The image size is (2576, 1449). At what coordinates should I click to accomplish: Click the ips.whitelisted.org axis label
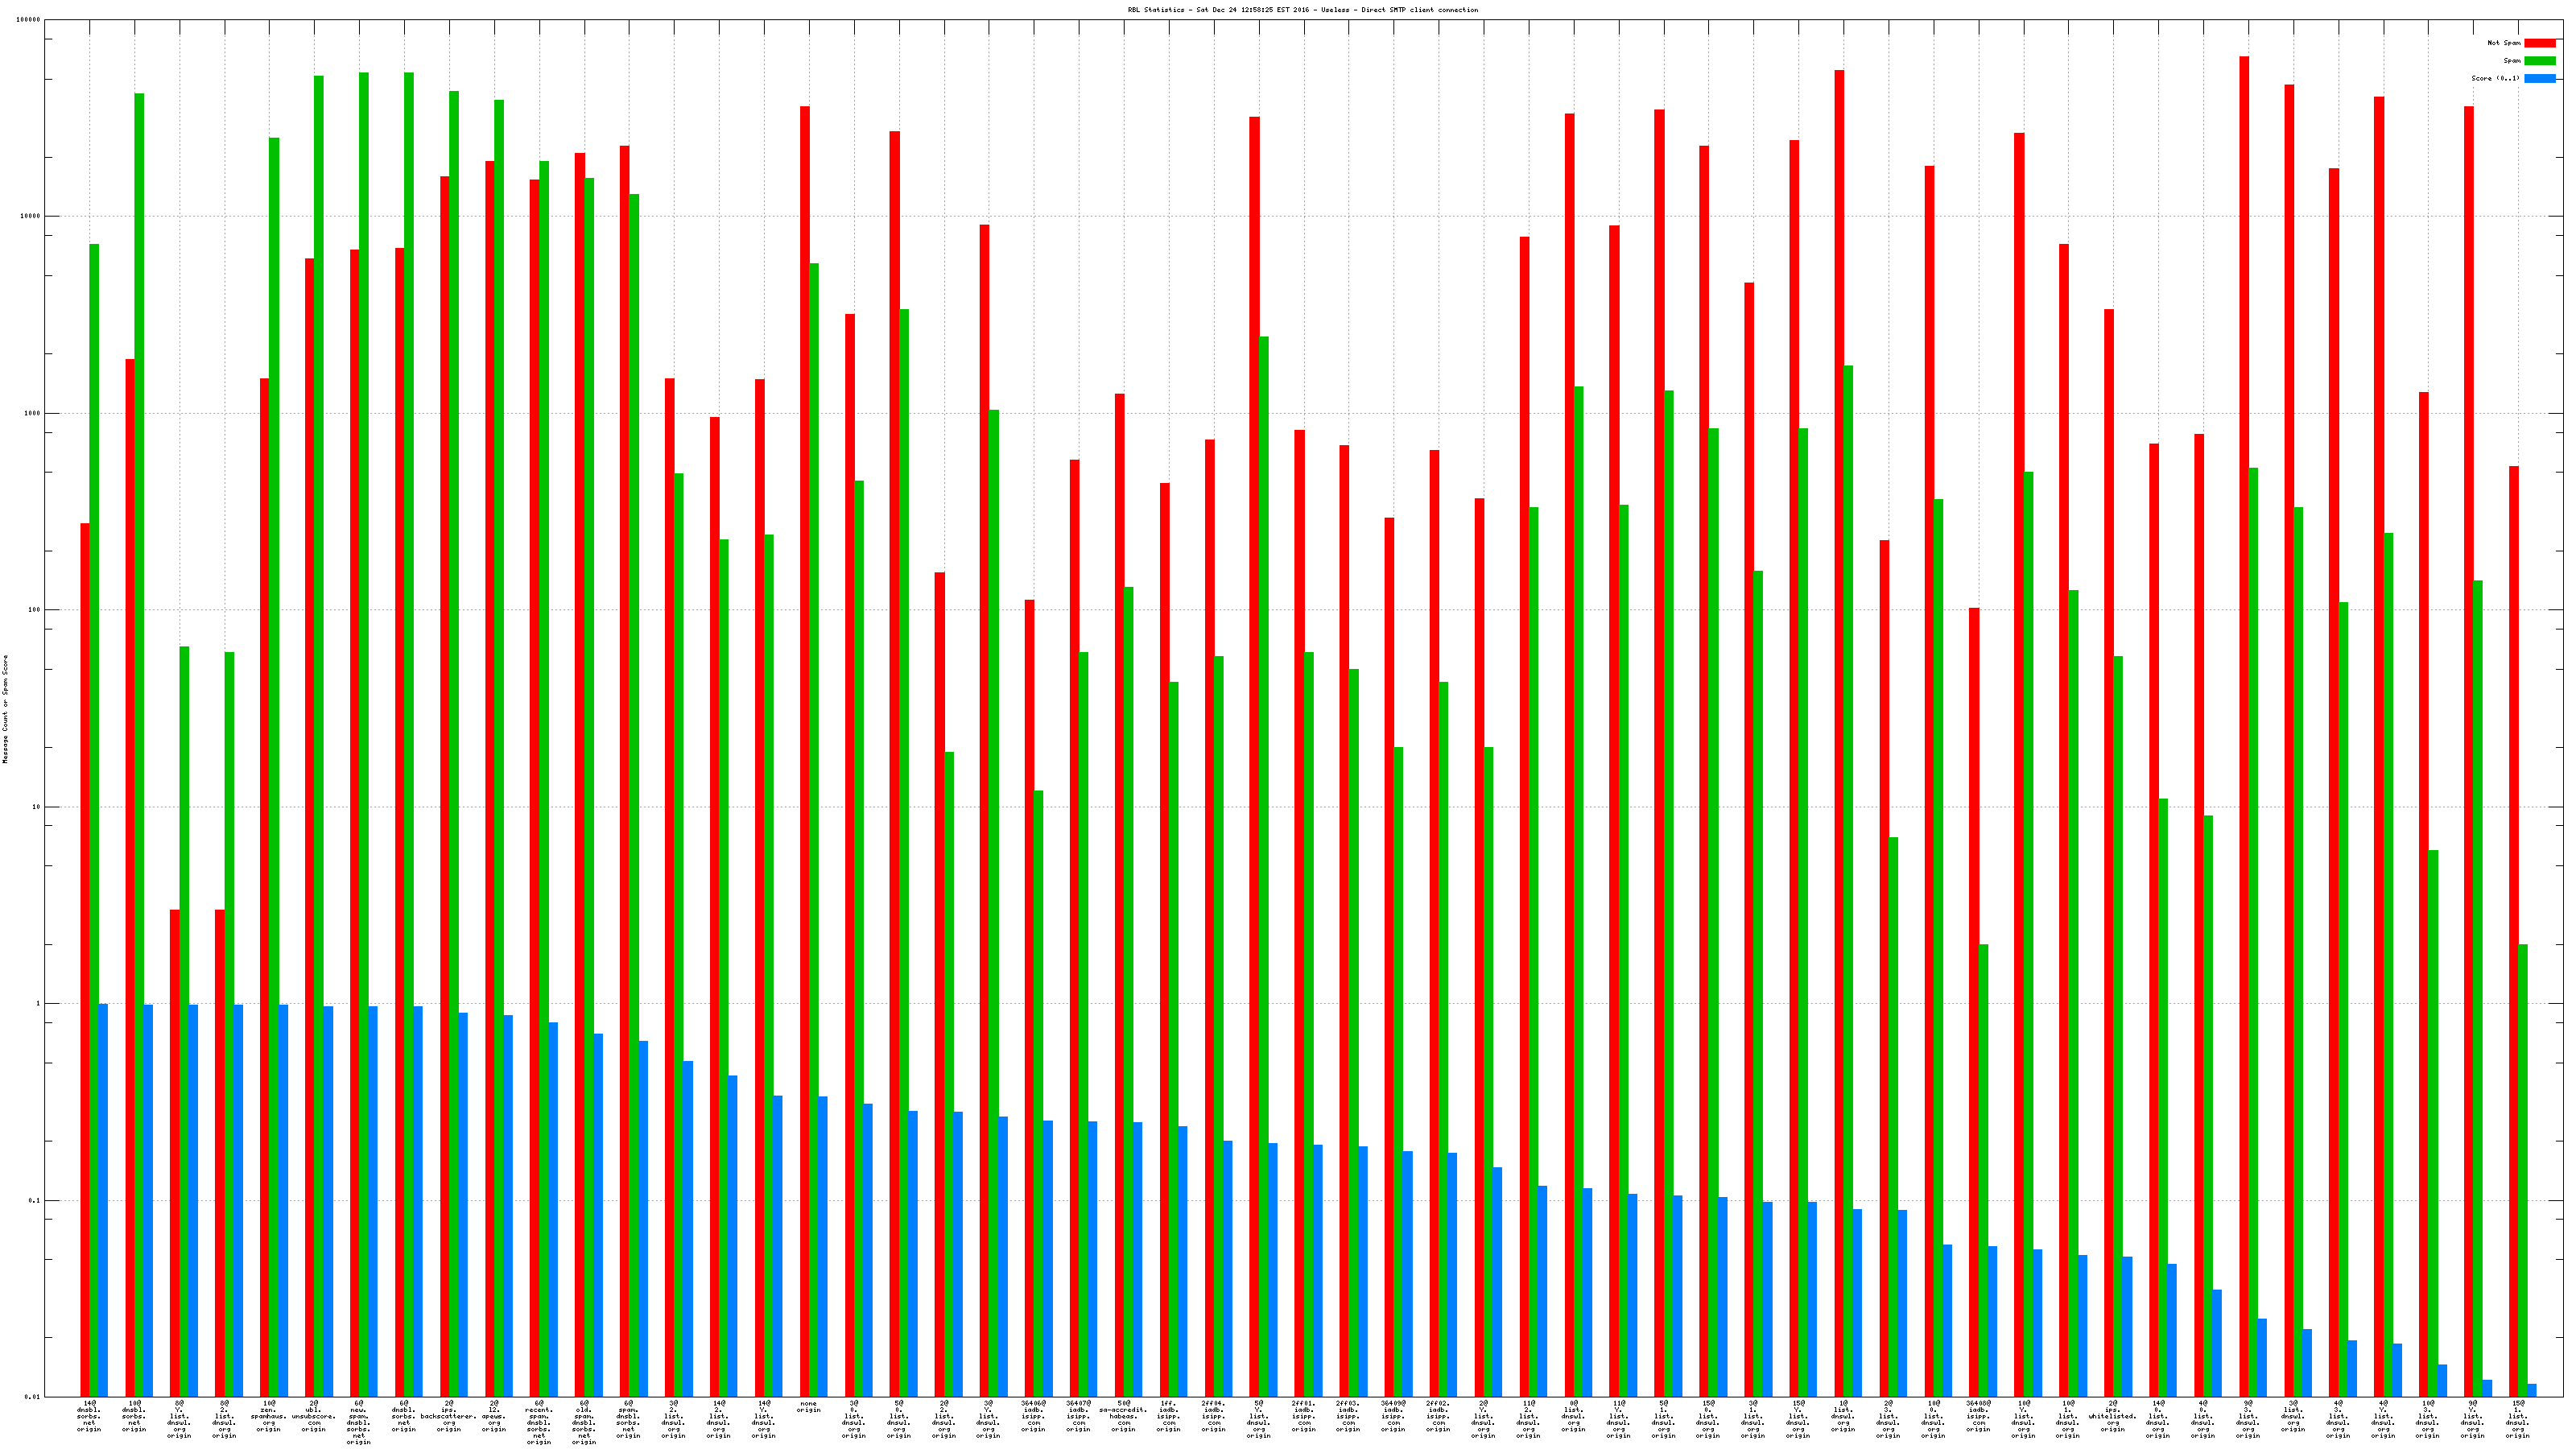point(2112,1416)
